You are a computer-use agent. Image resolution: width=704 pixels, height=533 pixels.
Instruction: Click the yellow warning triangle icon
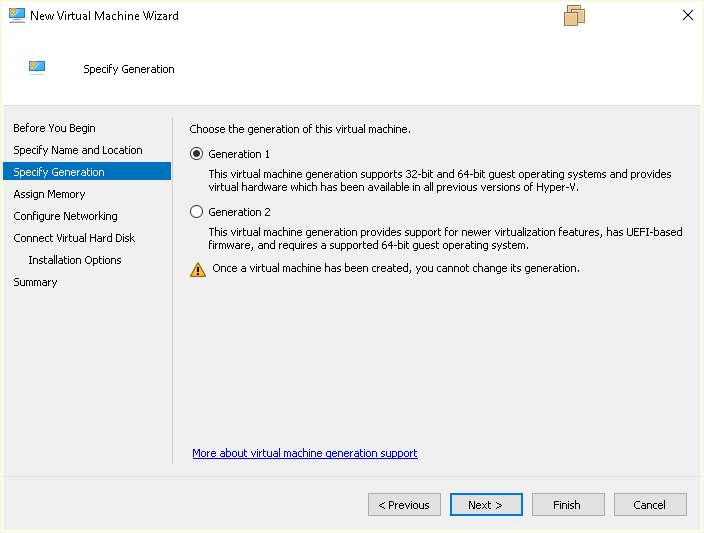pyautogui.click(x=197, y=269)
